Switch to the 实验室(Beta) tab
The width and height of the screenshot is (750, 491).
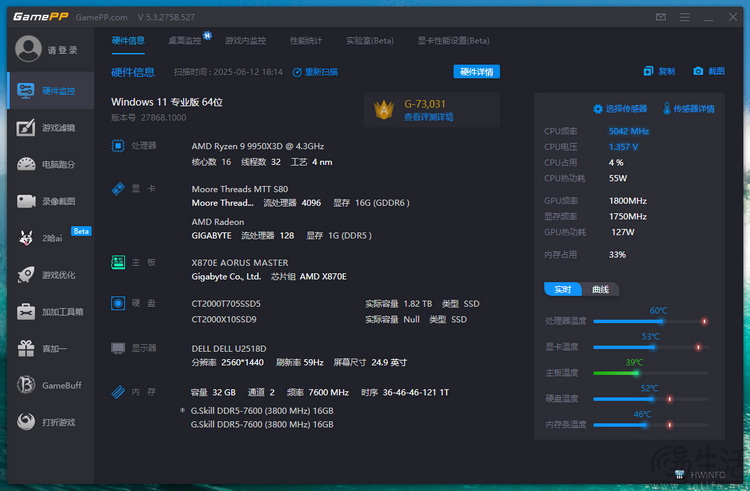[x=370, y=41]
